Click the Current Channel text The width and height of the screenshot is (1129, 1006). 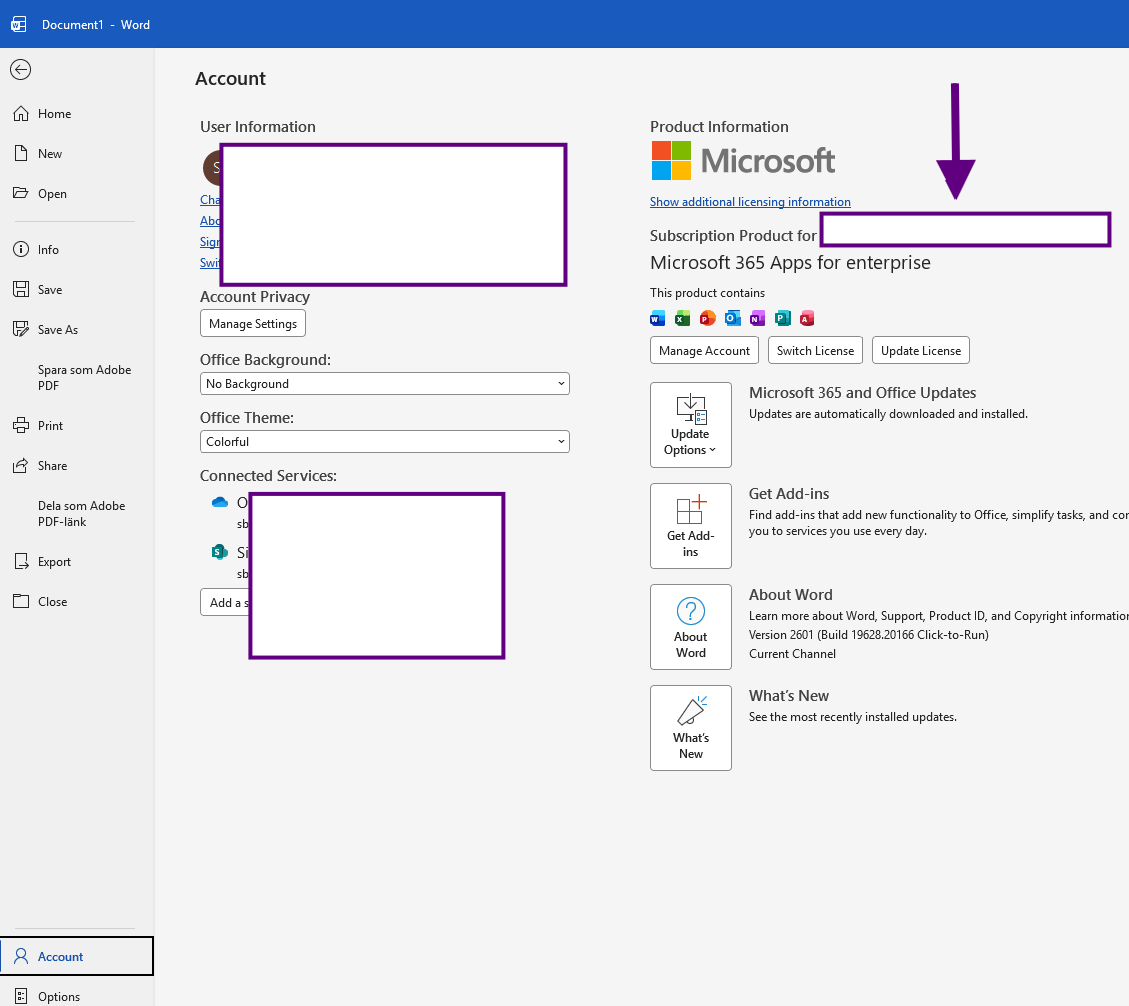tap(792, 654)
